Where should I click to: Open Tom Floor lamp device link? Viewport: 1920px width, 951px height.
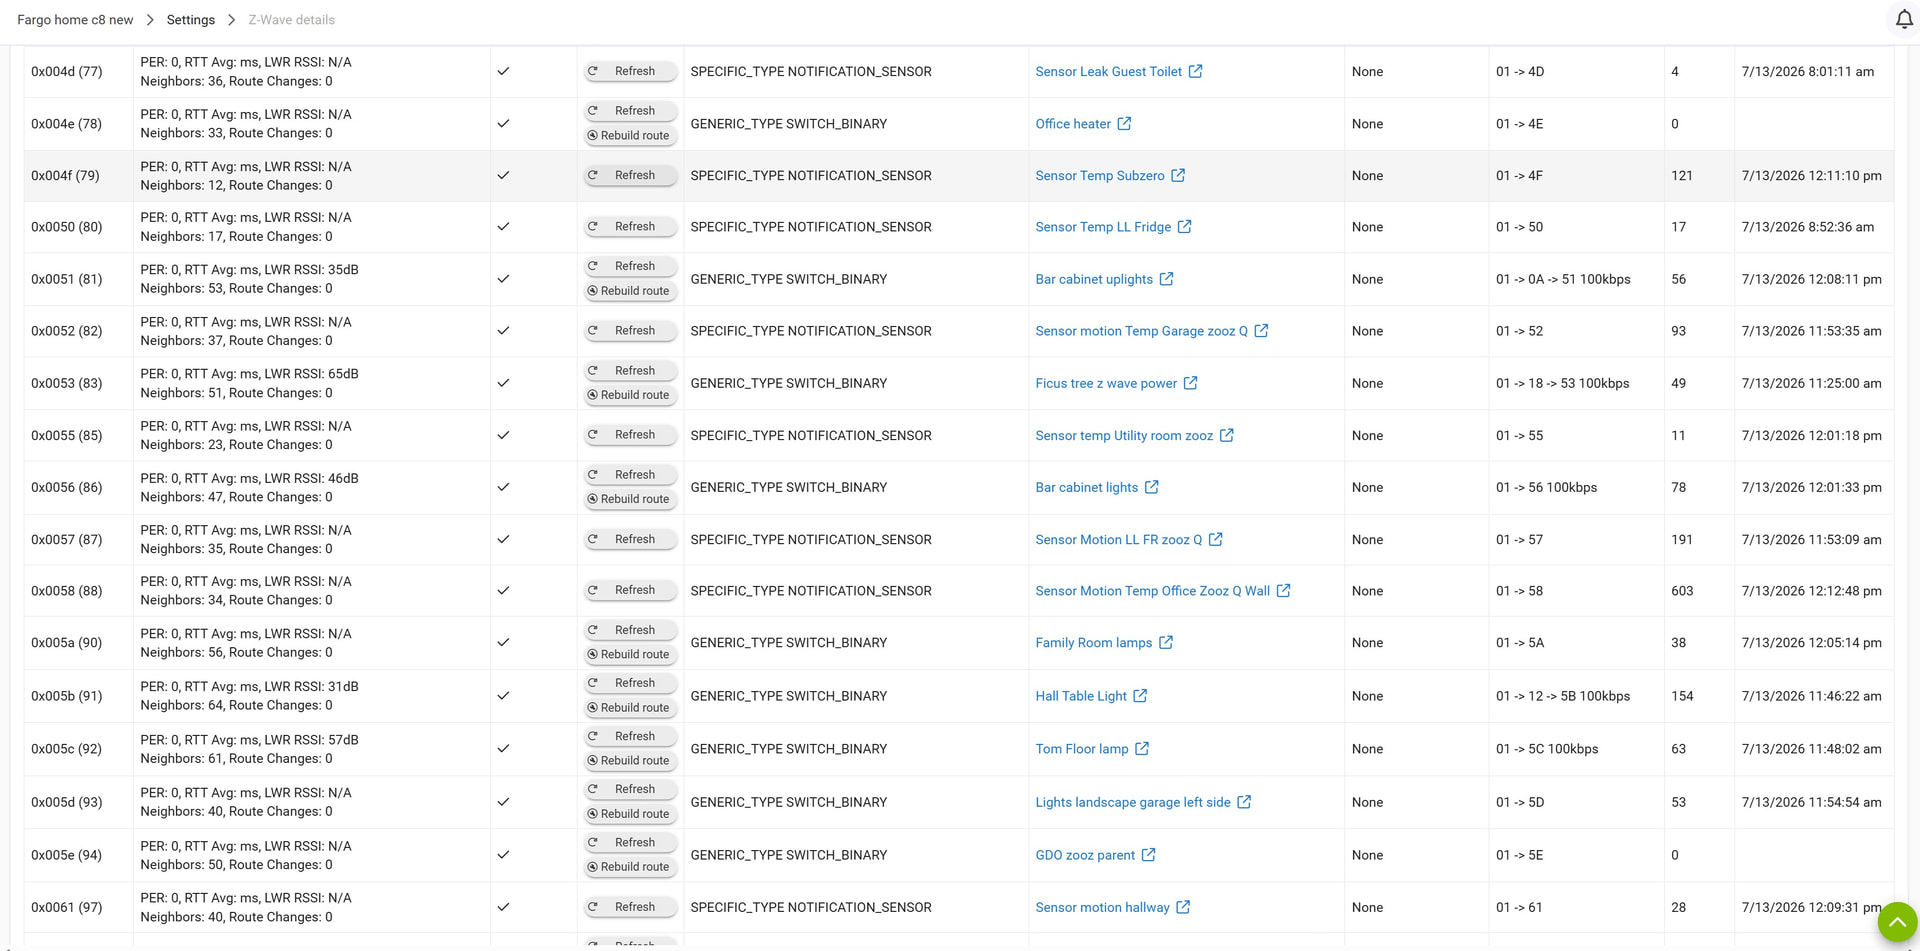(1081, 749)
